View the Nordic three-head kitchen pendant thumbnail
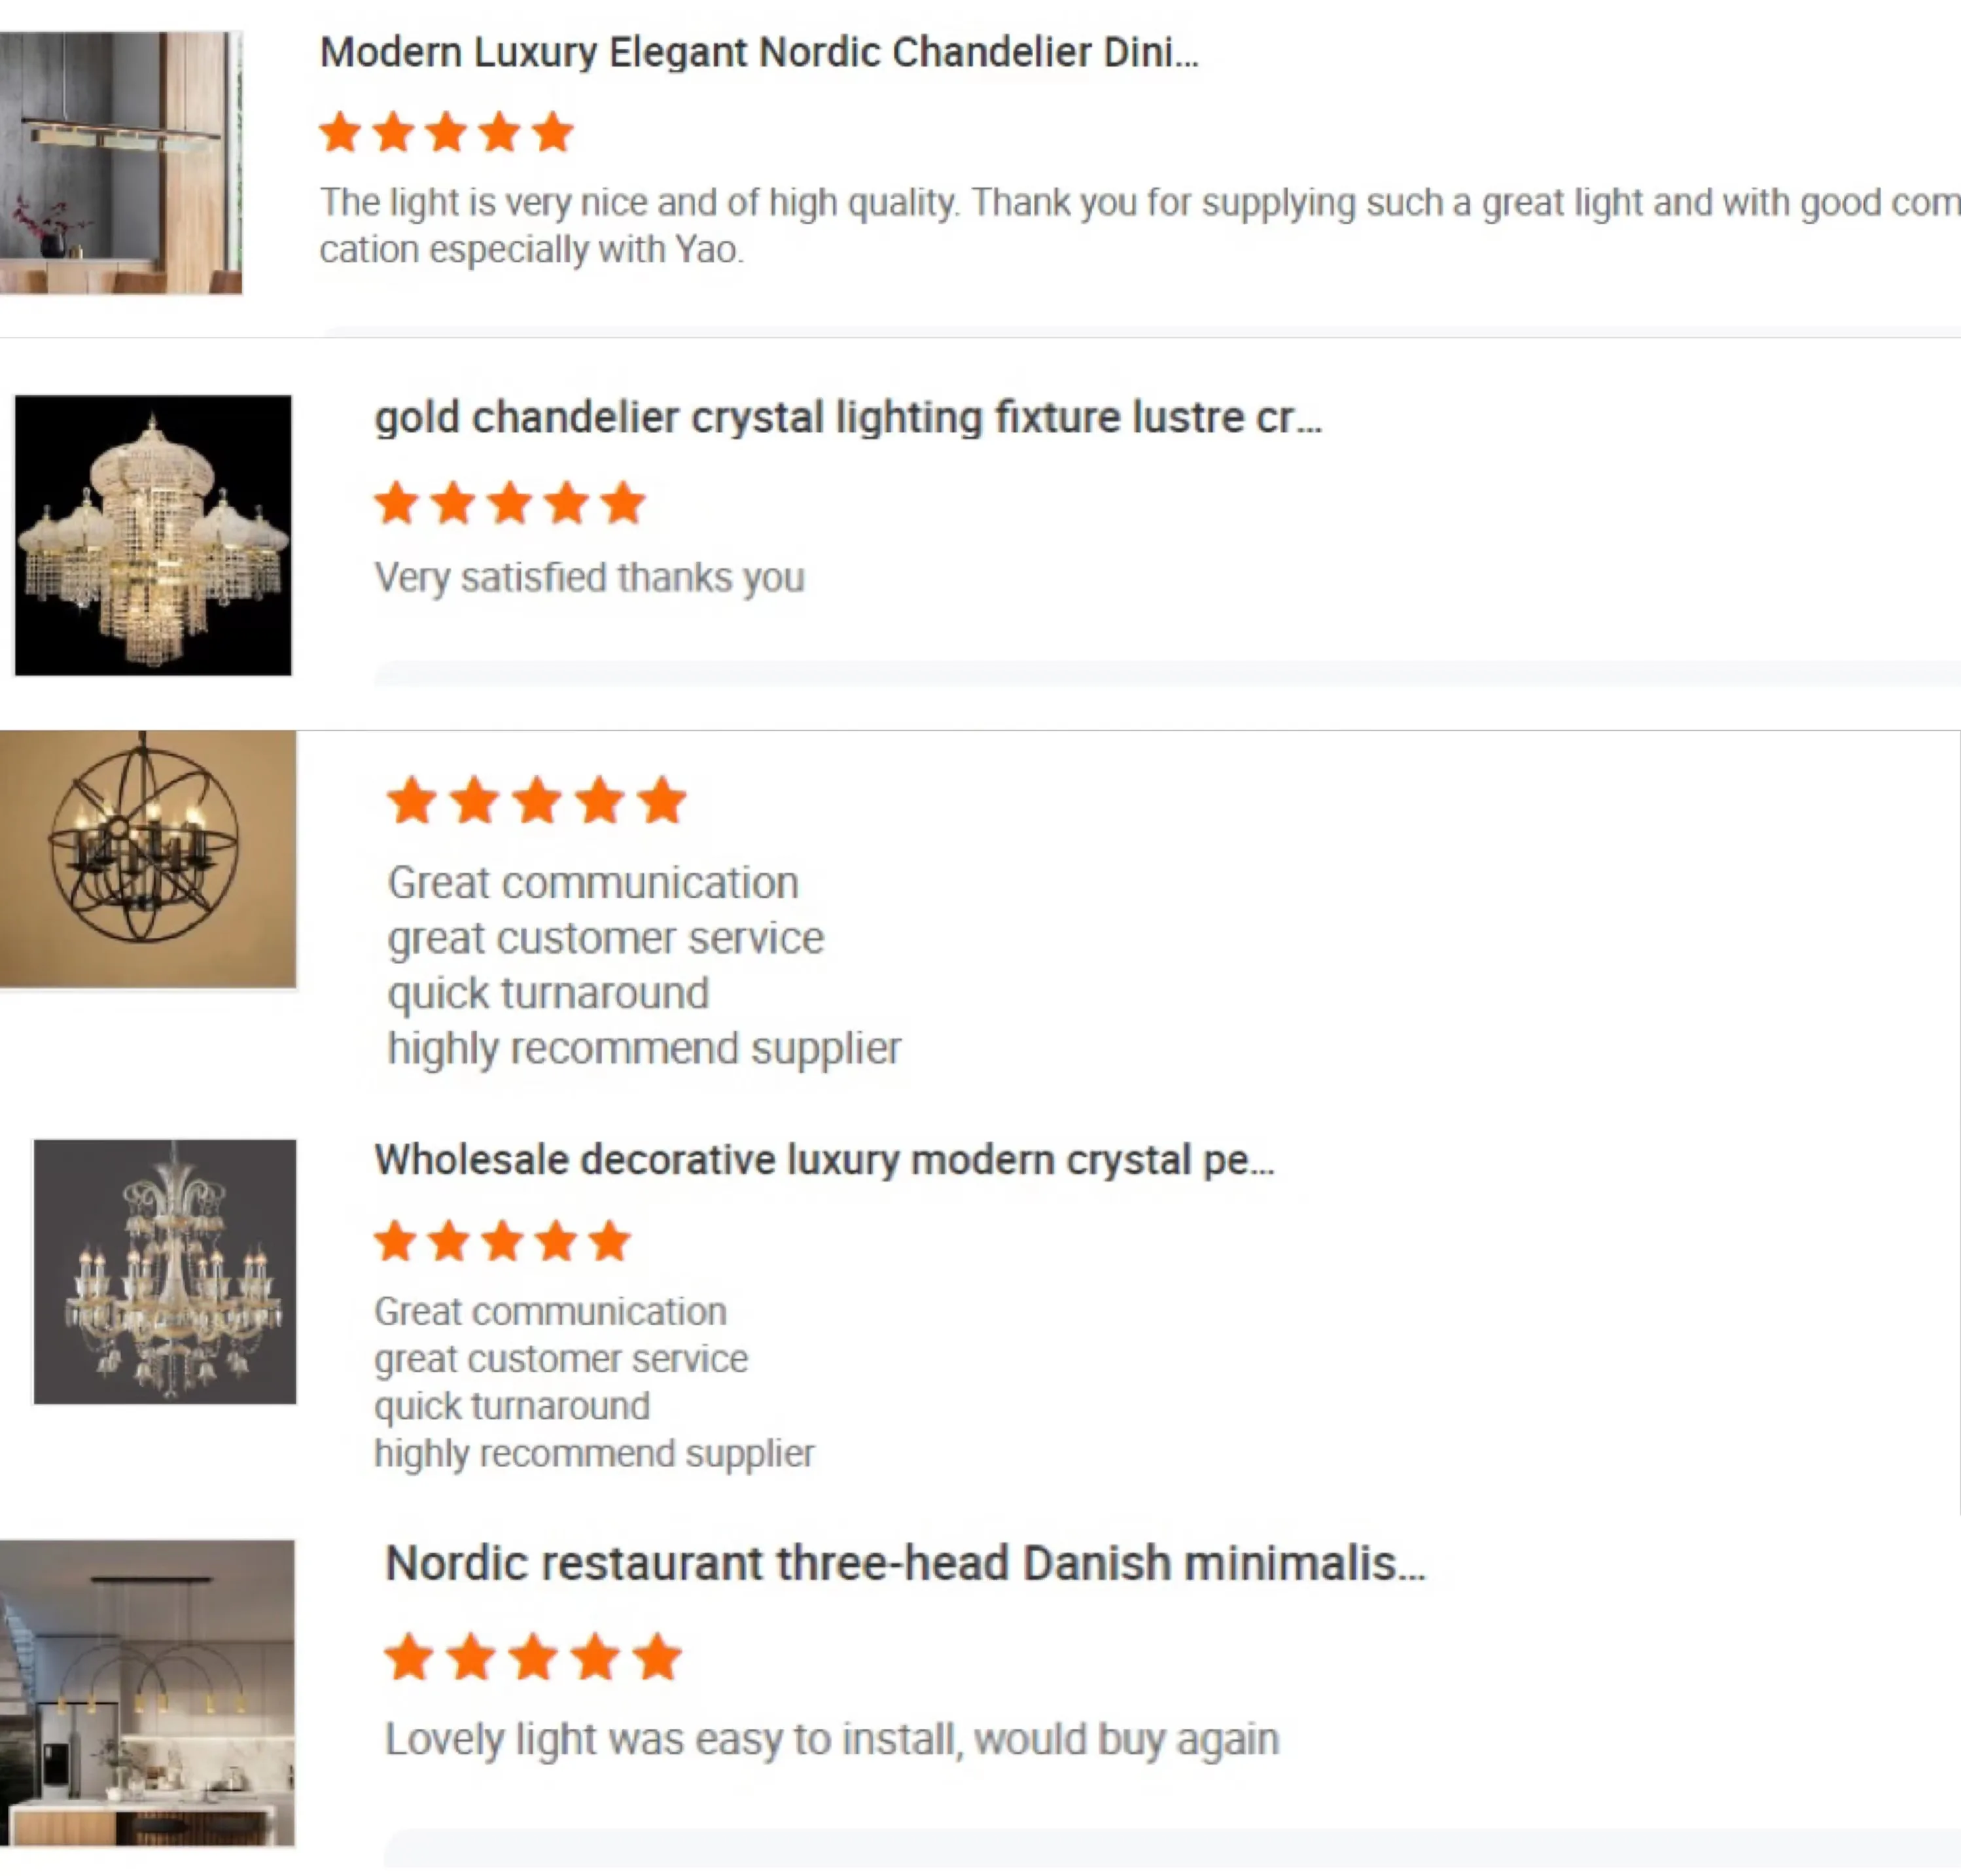Viewport: 1961px width, 1876px height. (x=147, y=1692)
